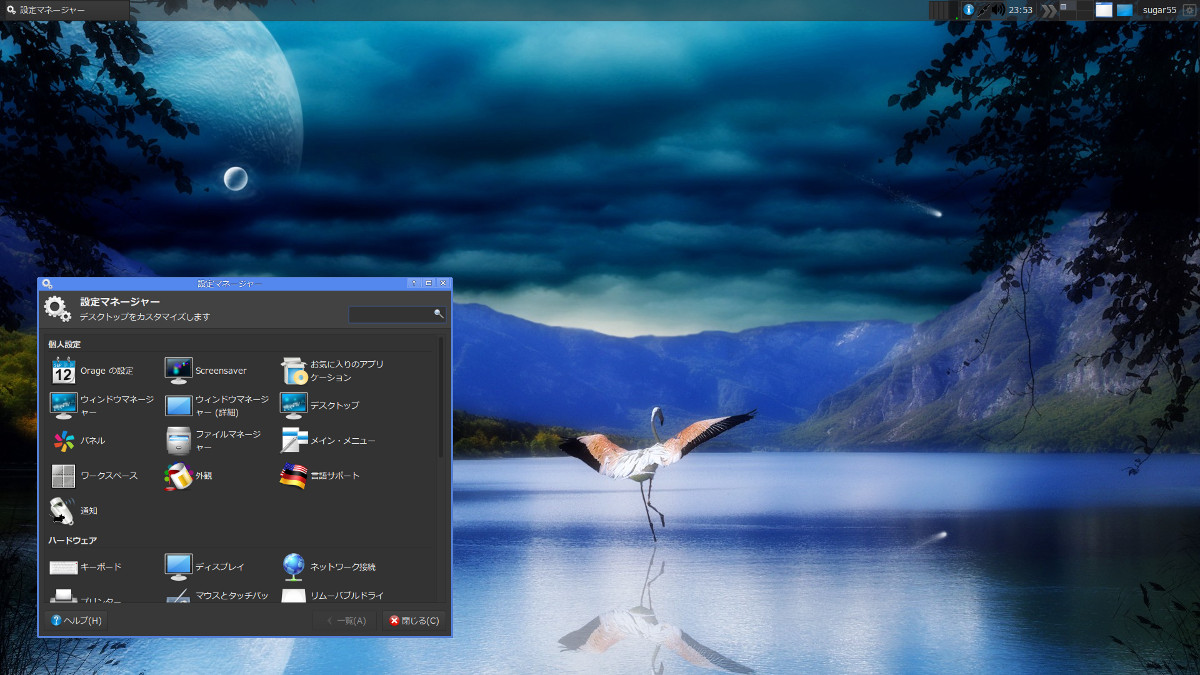
Task: Click the network status icon in the panel
Action: click(983, 10)
